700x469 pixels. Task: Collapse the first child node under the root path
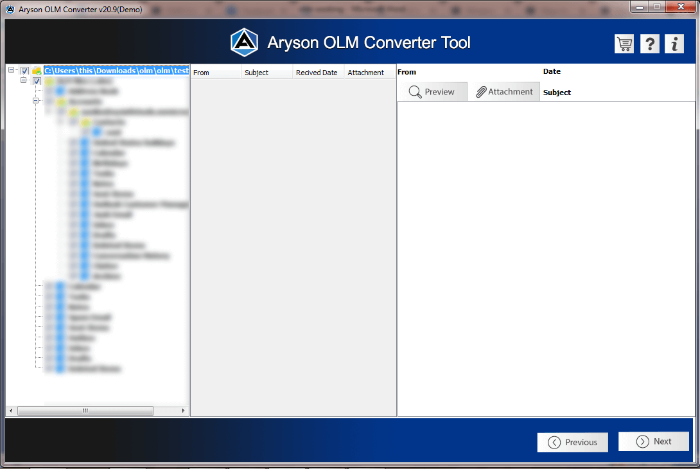(x=23, y=80)
